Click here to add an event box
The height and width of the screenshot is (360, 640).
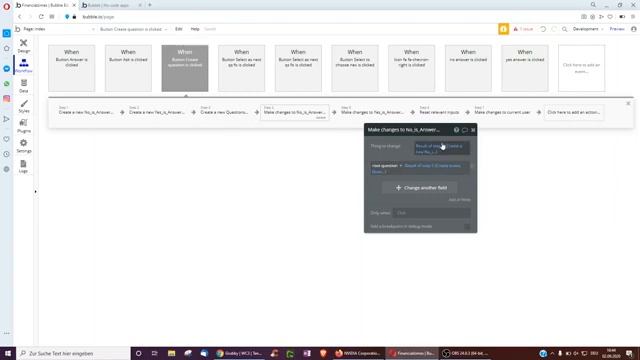coord(582,68)
